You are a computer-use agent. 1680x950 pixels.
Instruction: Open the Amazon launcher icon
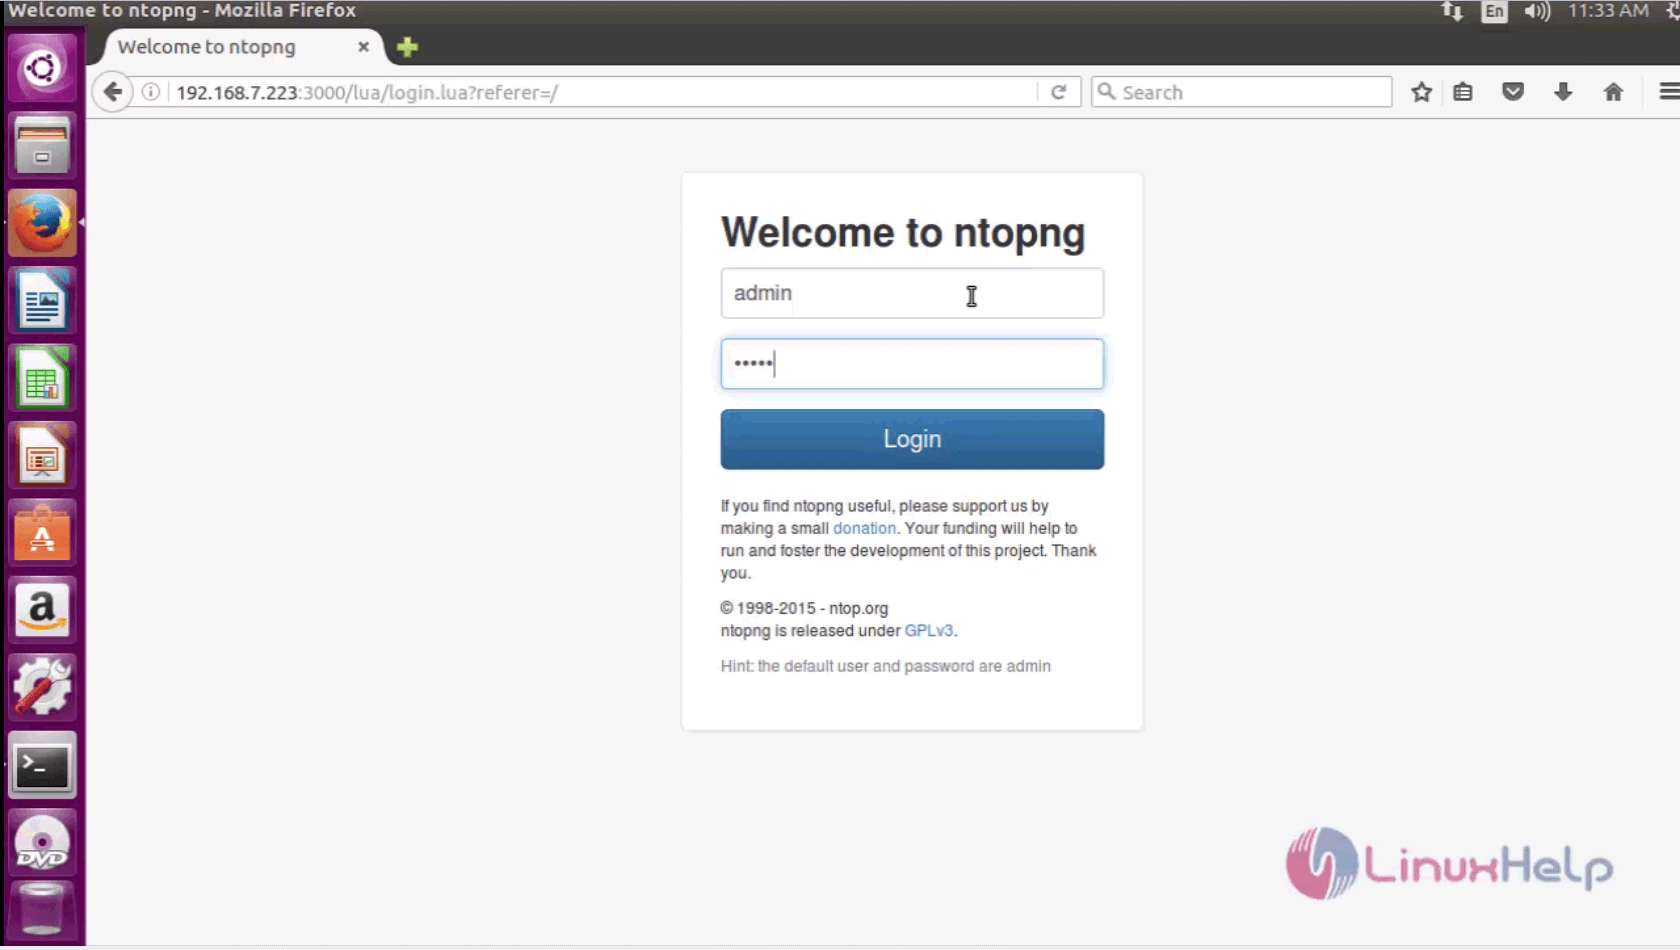[x=42, y=610]
